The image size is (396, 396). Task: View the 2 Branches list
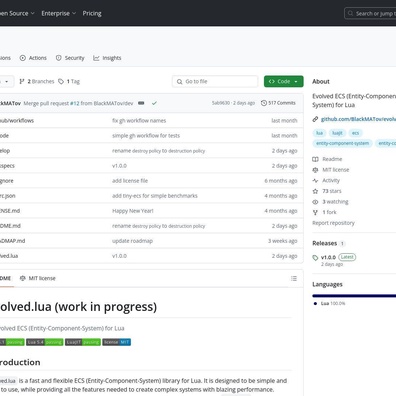(37, 81)
